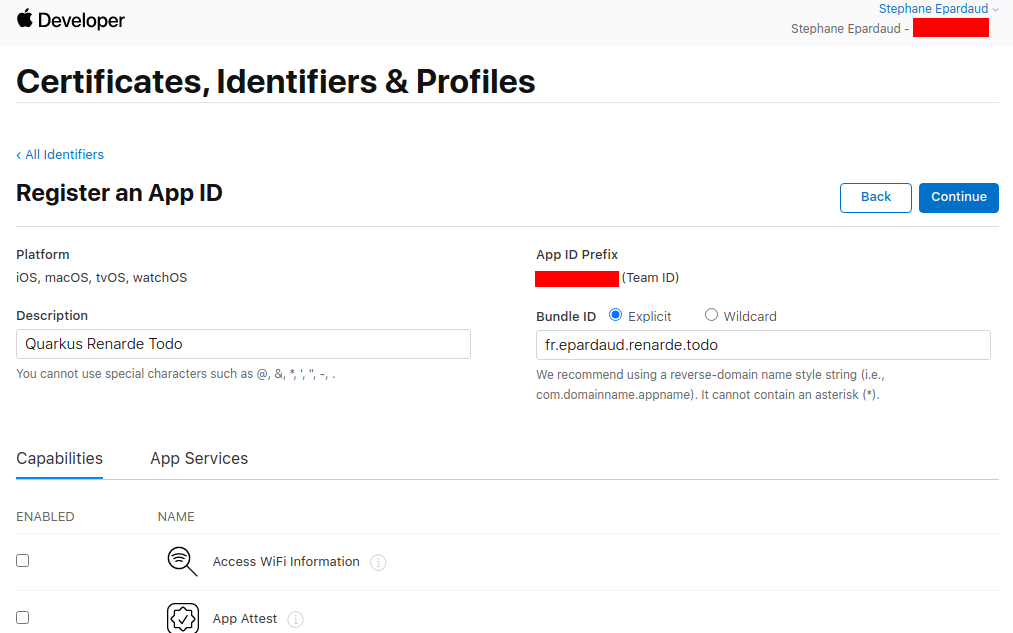Viewport: 1013px width, 633px height.
Task: Click the App Attest icon
Action: (182, 618)
